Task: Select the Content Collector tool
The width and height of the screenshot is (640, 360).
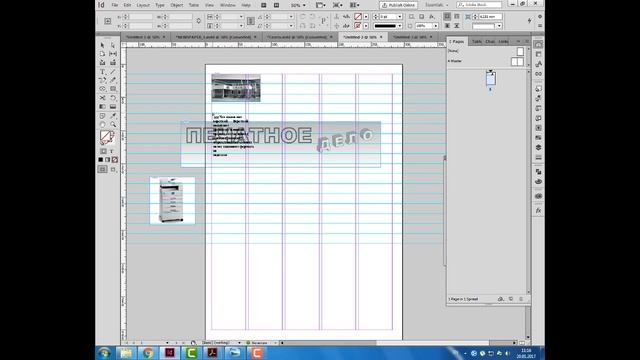Action: (x=102, y=63)
